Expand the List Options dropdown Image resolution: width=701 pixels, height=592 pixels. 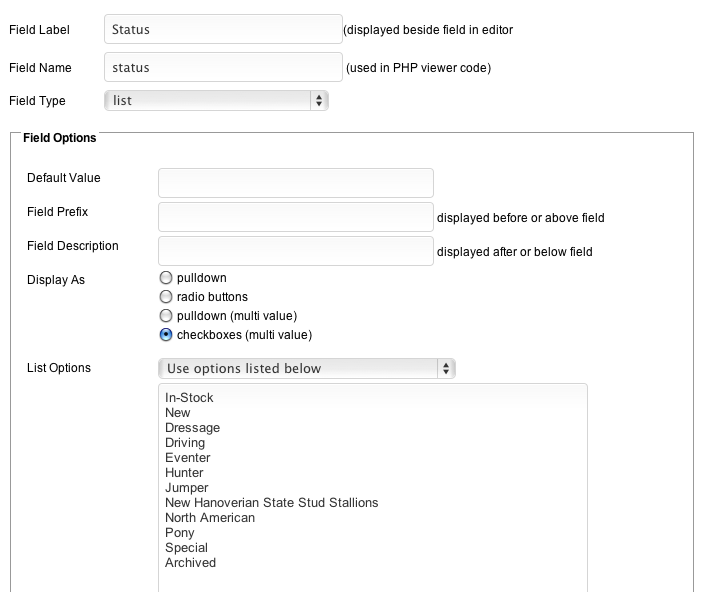coord(306,369)
